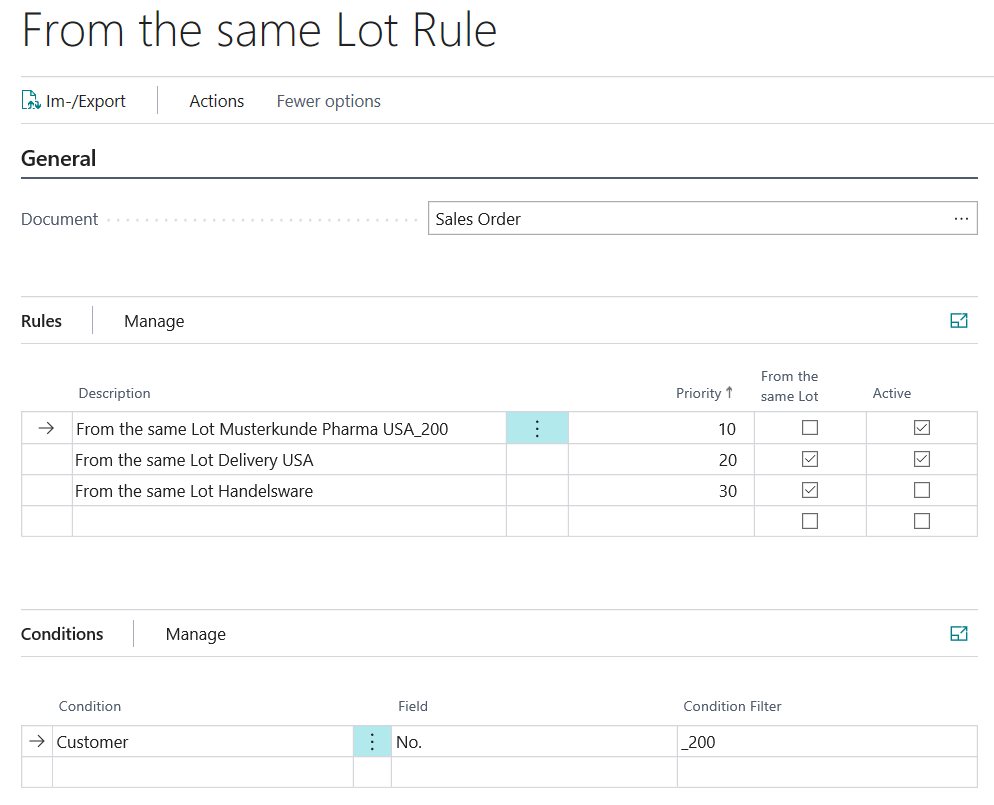994x805 pixels.
Task: Expand the Conditions part to full view
Action: [958, 633]
